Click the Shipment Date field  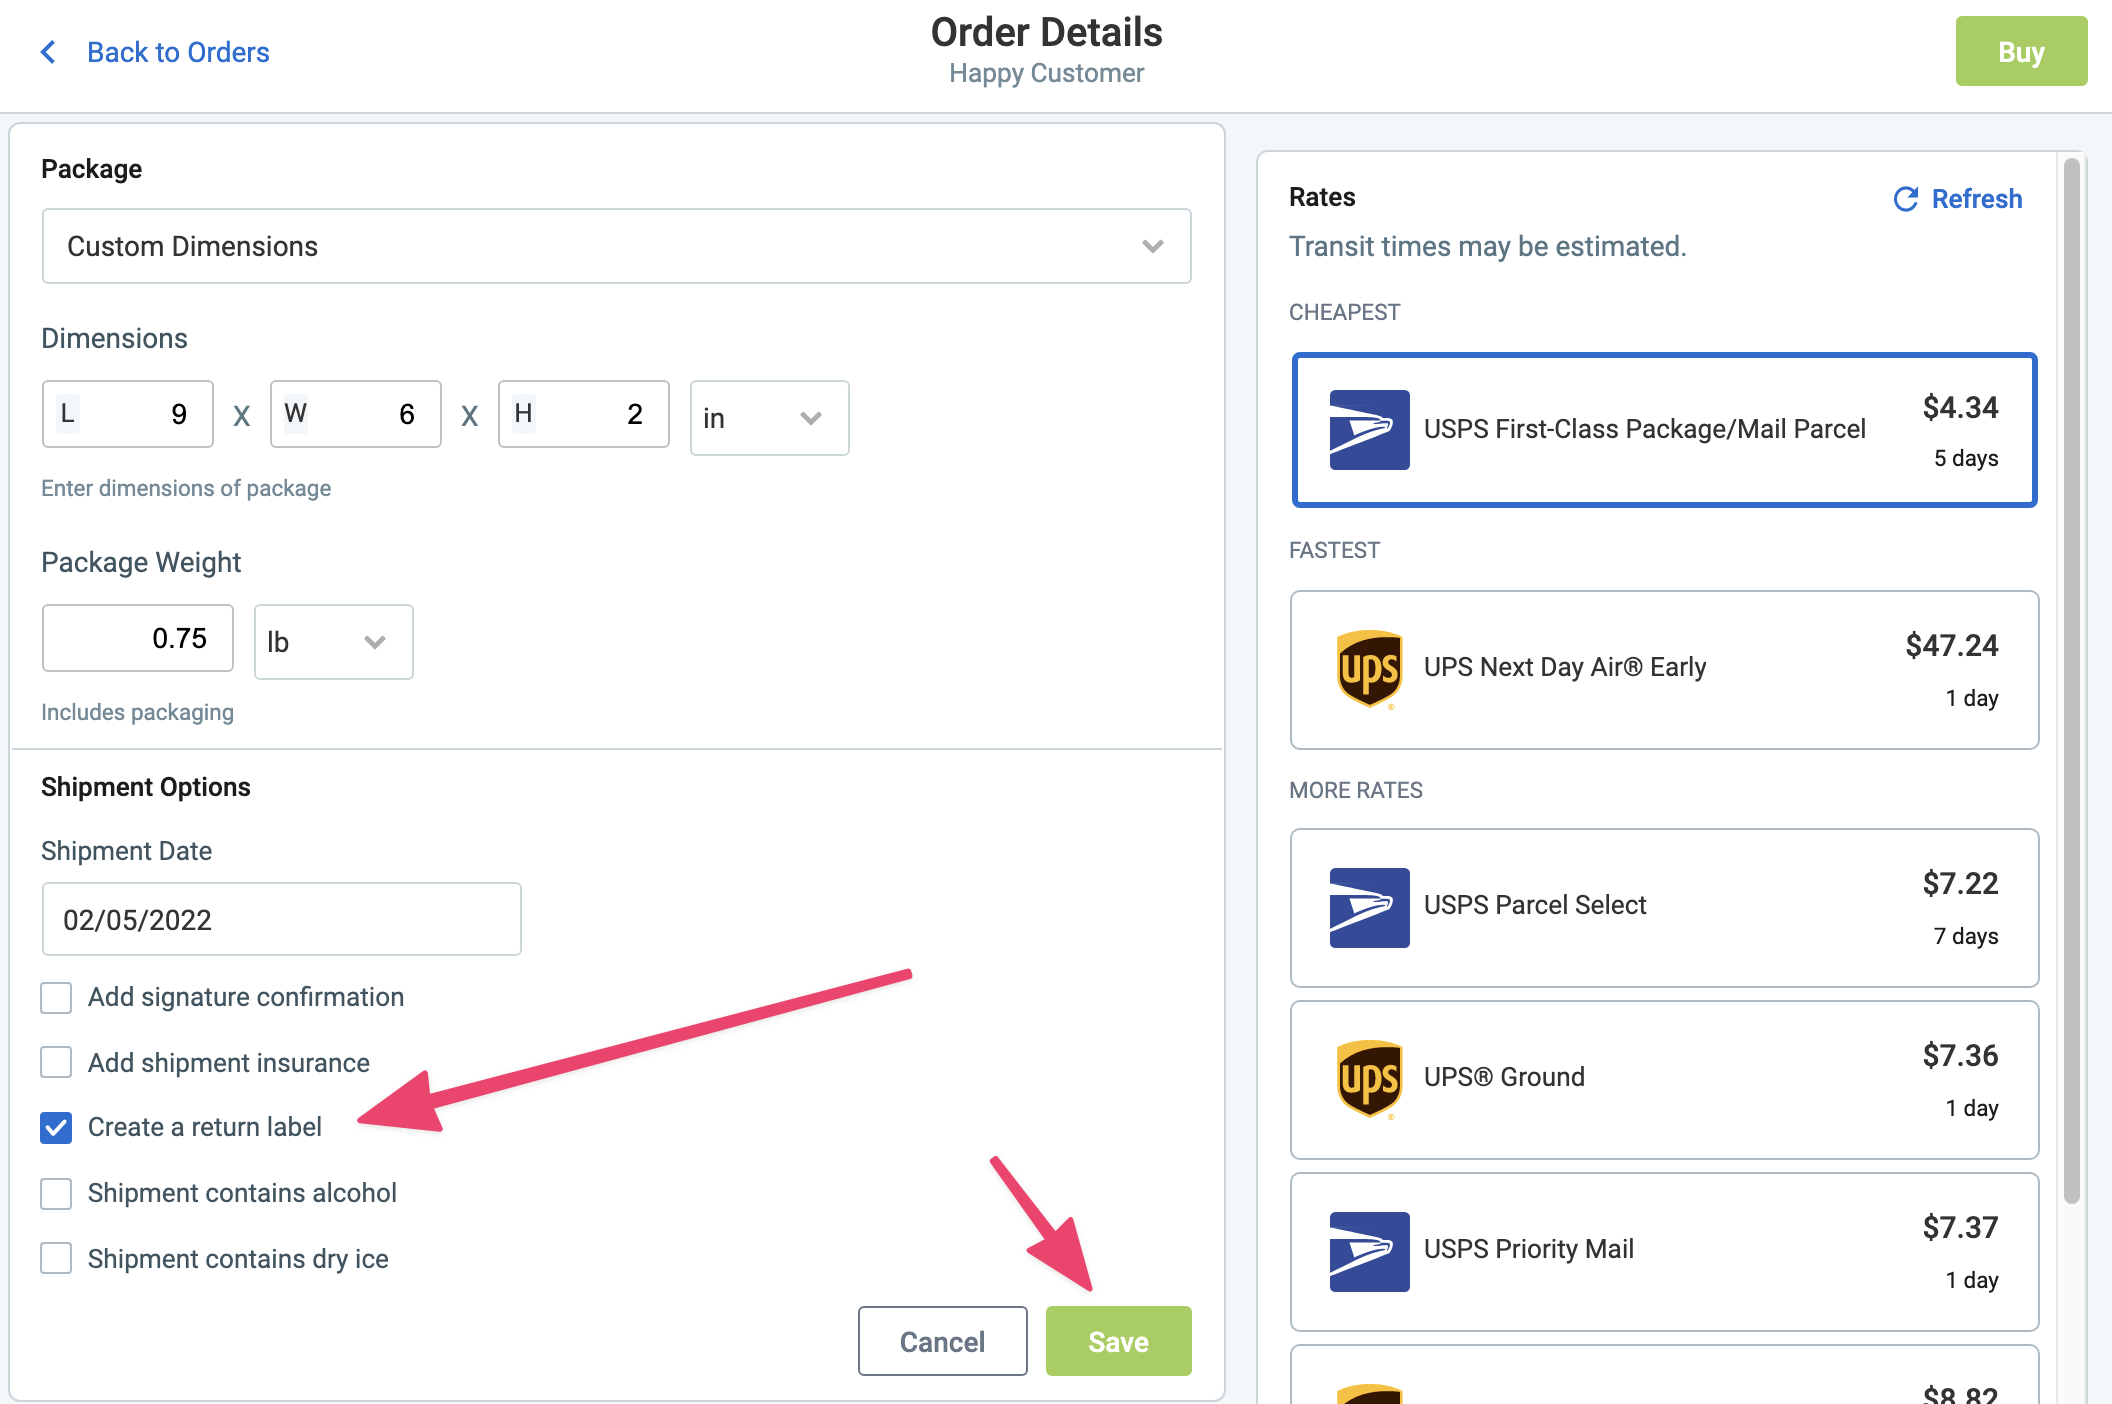[x=281, y=919]
